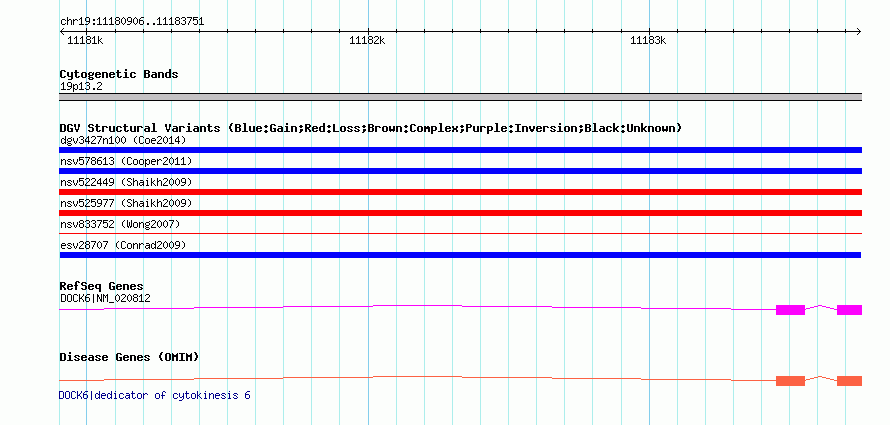
Task: Open variant dgv3427n100 (Coe2014) label
Action: 123,140
